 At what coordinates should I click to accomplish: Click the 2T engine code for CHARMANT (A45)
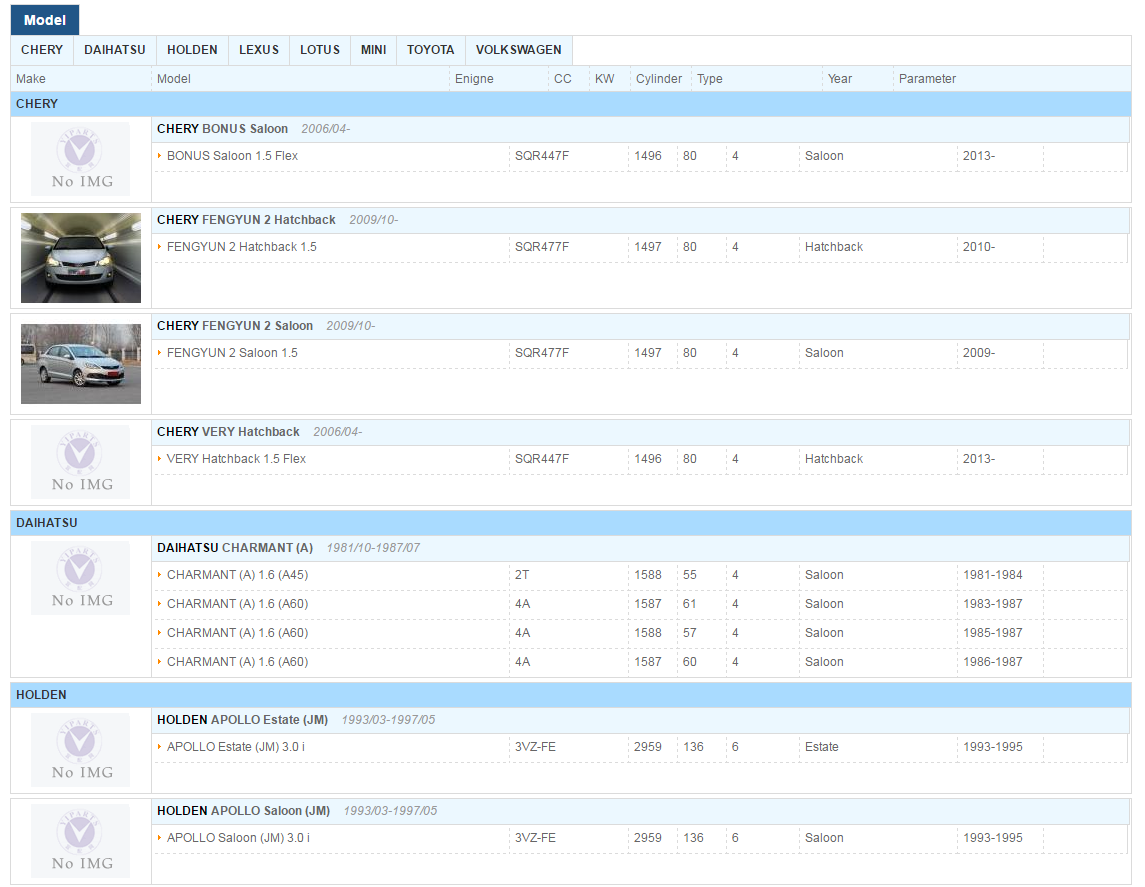[522, 575]
